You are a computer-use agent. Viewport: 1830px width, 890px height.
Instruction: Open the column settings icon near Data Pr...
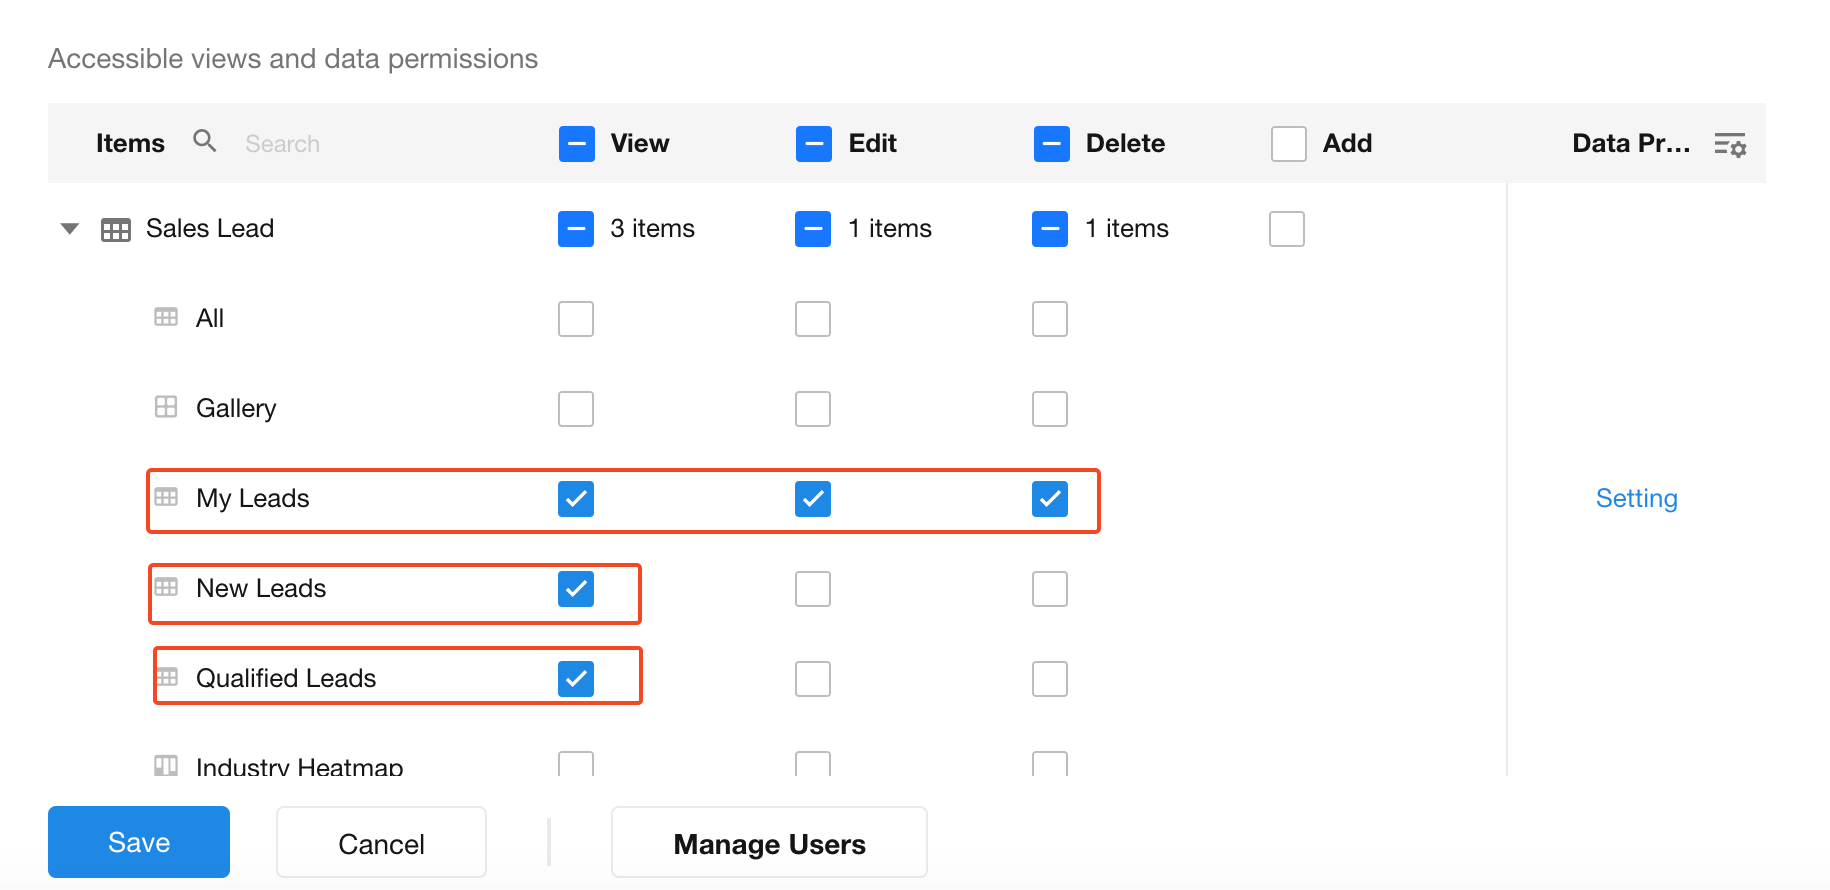(x=1729, y=145)
